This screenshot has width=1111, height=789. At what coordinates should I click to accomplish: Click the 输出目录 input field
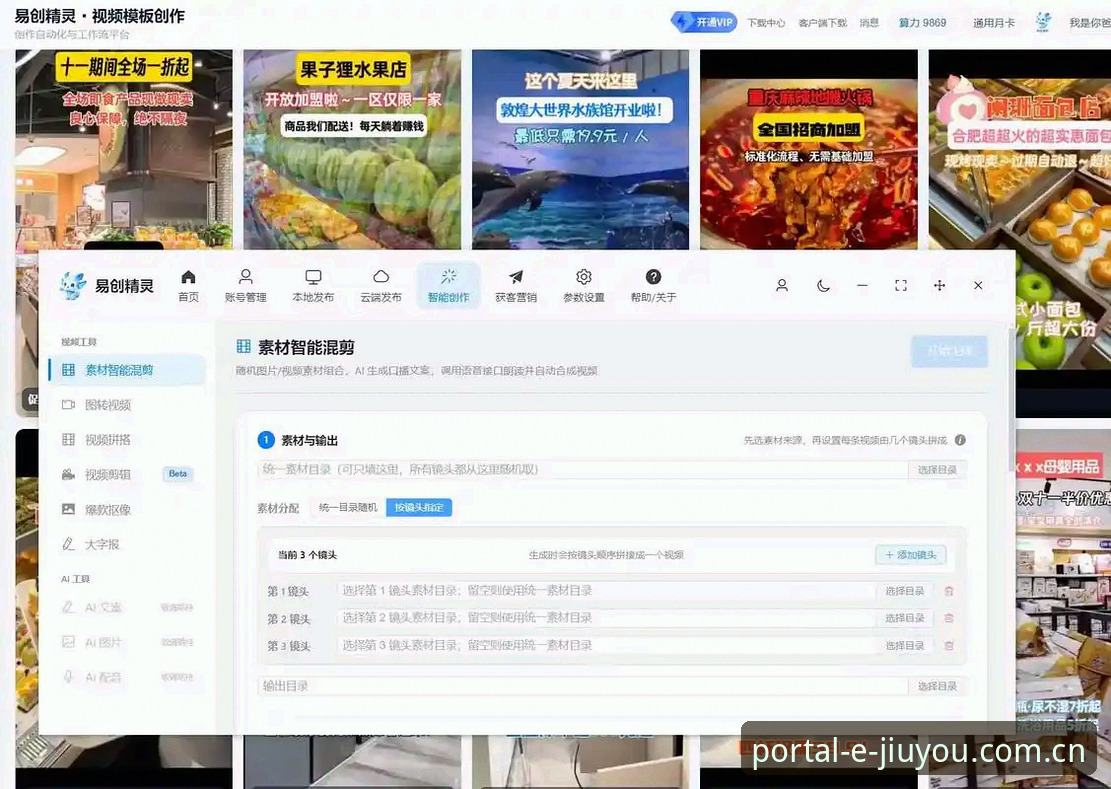pos(582,686)
